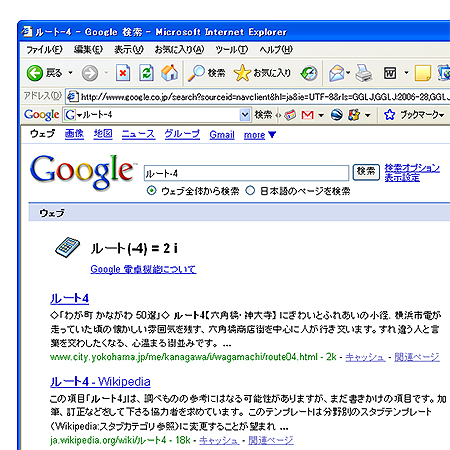The image size is (450, 450).
Task: Click the grey Forward arrow button
Action: click(90, 73)
